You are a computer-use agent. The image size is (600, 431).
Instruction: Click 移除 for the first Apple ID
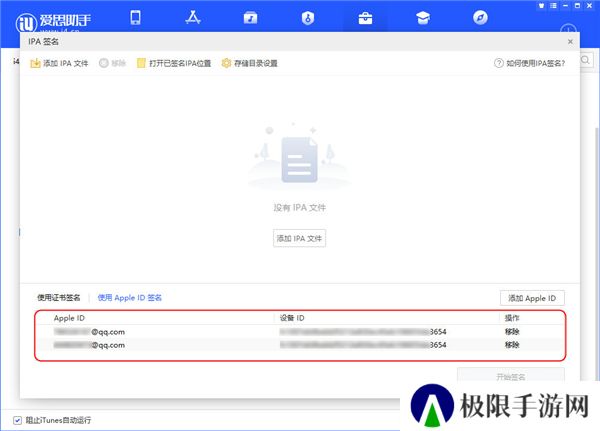(x=512, y=331)
